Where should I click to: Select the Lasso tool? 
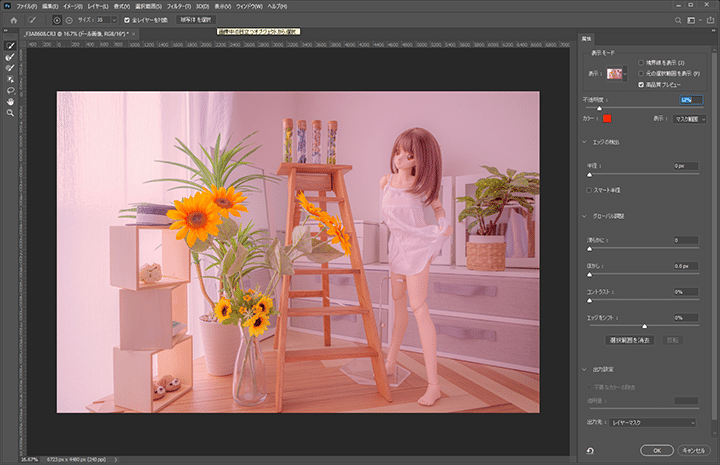(10, 90)
